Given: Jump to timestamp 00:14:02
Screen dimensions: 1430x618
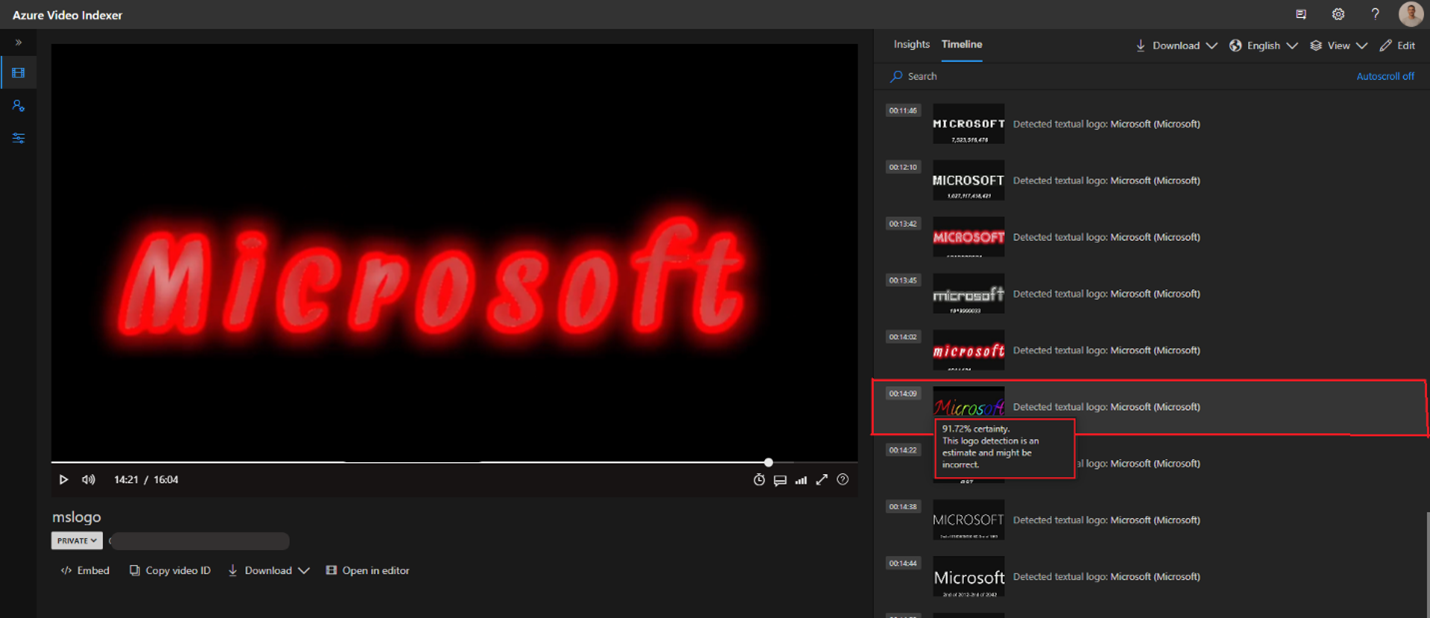Looking at the screenshot, I should 902,337.
